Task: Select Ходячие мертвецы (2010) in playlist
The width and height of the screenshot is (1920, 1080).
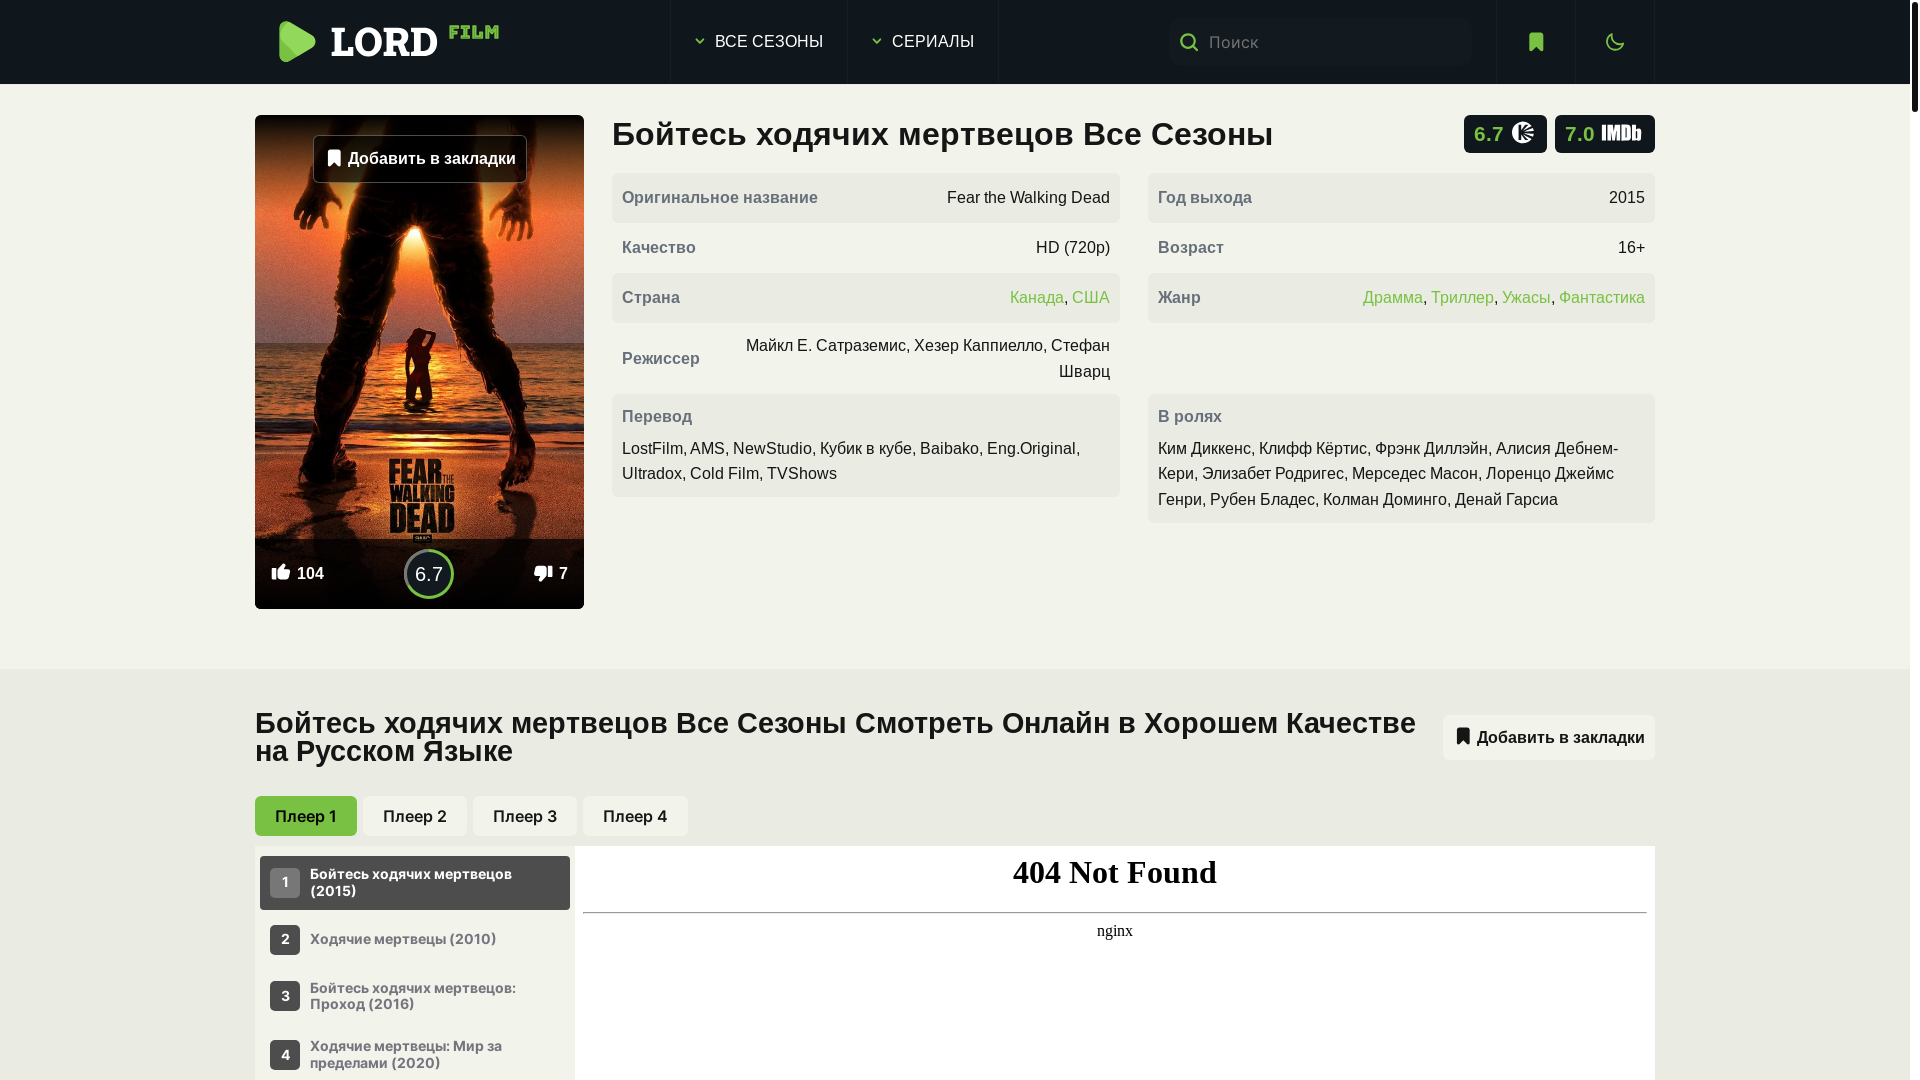Action: click(415, 940)
